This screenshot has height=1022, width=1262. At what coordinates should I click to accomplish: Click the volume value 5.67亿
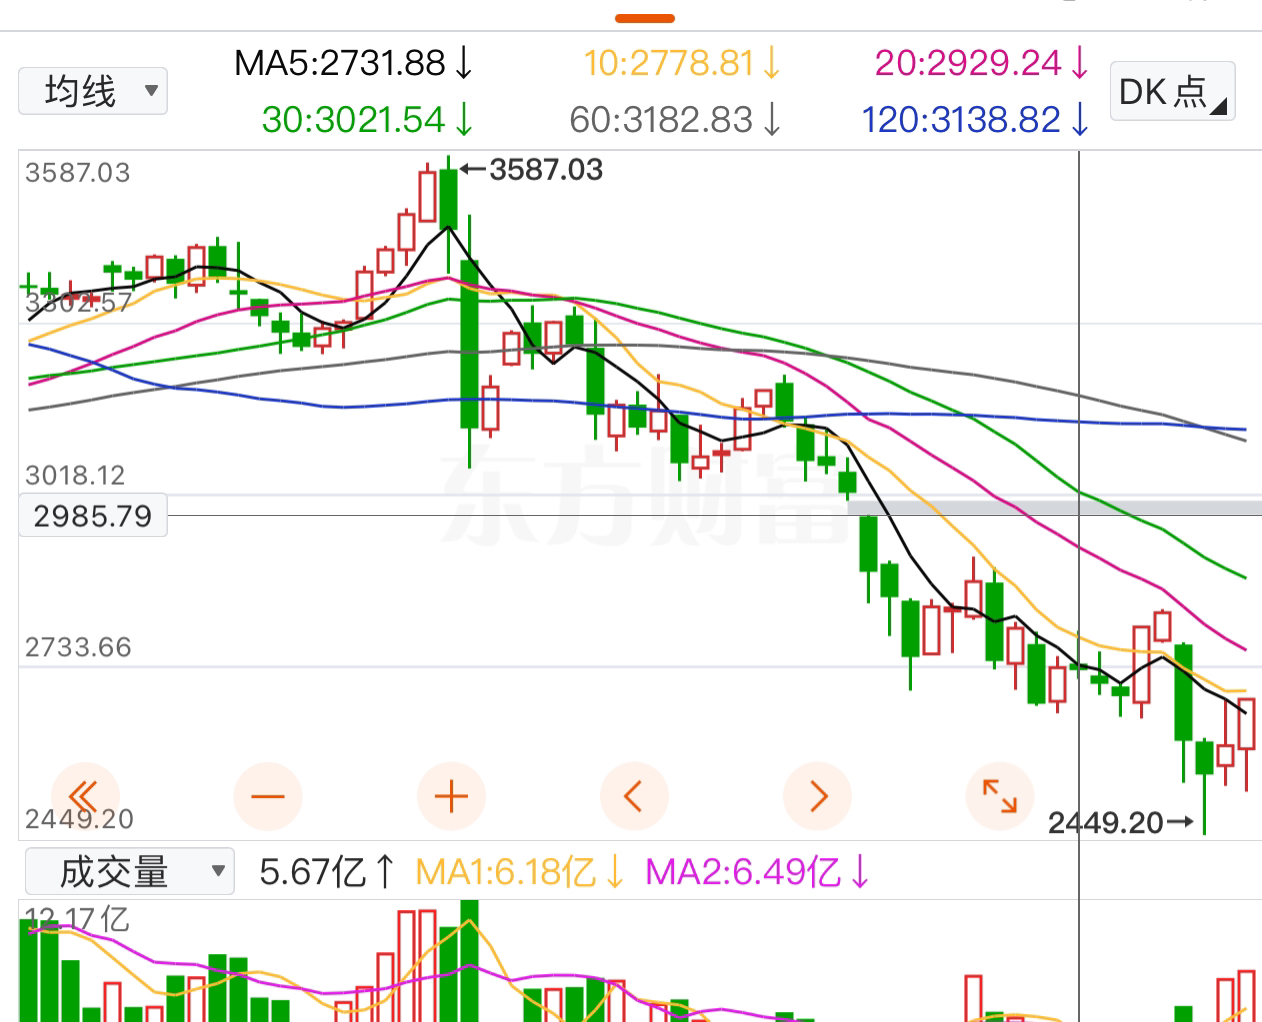(x=327, y=872)
